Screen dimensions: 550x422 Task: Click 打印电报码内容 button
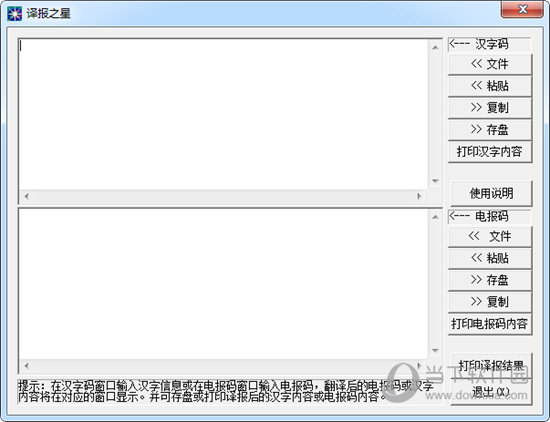click(490, 324)
